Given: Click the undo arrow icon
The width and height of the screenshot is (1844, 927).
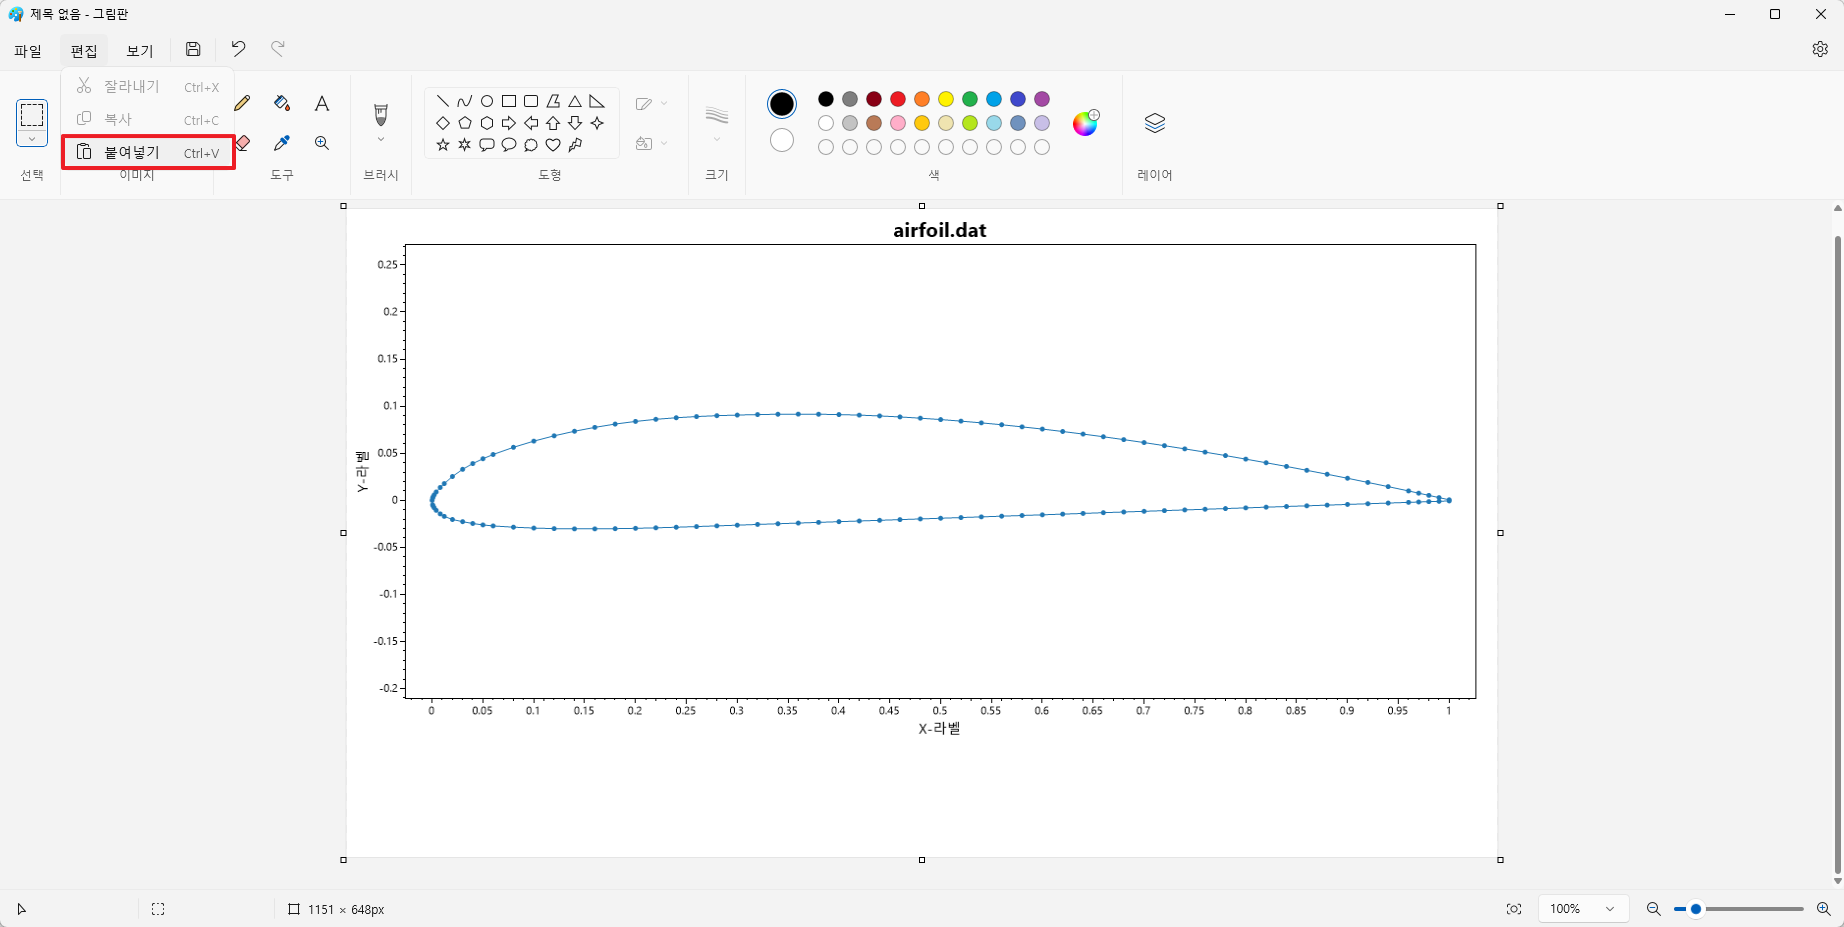Looking at the screenshot, I should point(238,49).
